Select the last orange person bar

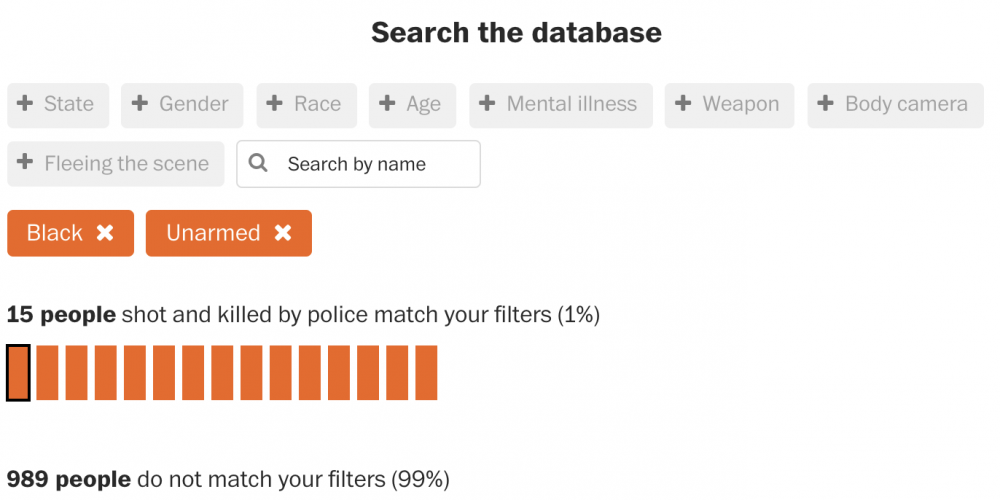pos(426,372)
